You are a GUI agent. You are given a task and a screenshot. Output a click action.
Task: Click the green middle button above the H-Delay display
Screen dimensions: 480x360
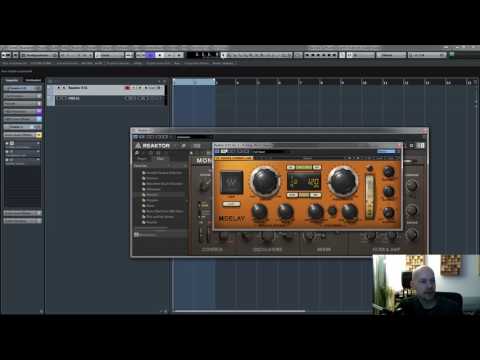[x=304, y=167]
